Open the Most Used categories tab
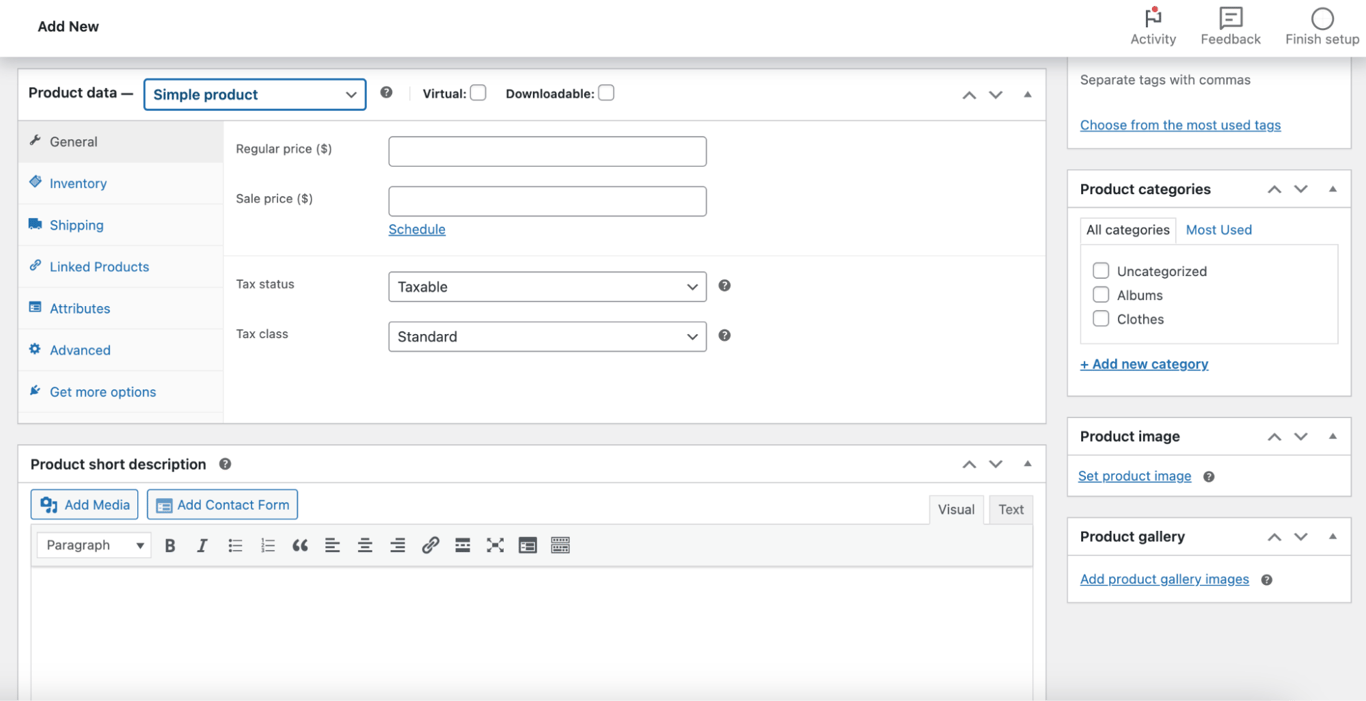Screen dimensions: 1366x701 1218,229
